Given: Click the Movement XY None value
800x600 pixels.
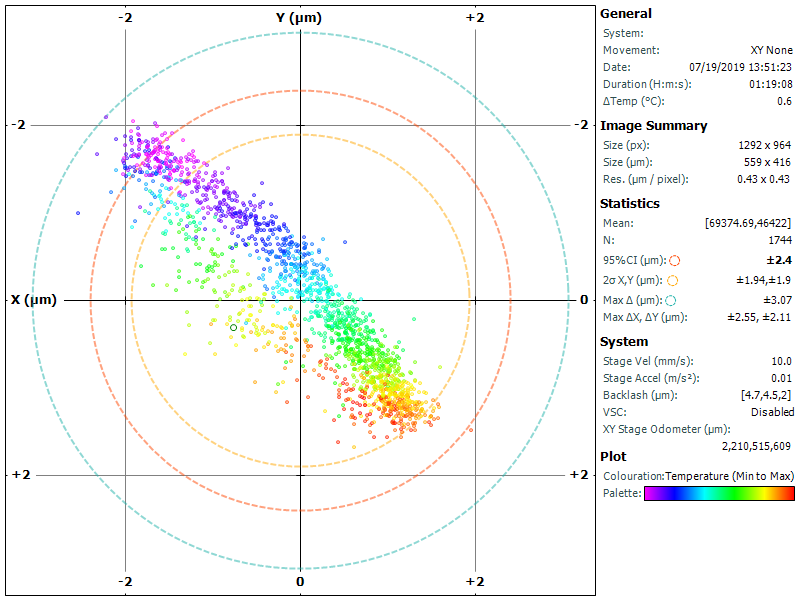Looking at the screenshot, I should click(771, 50).
